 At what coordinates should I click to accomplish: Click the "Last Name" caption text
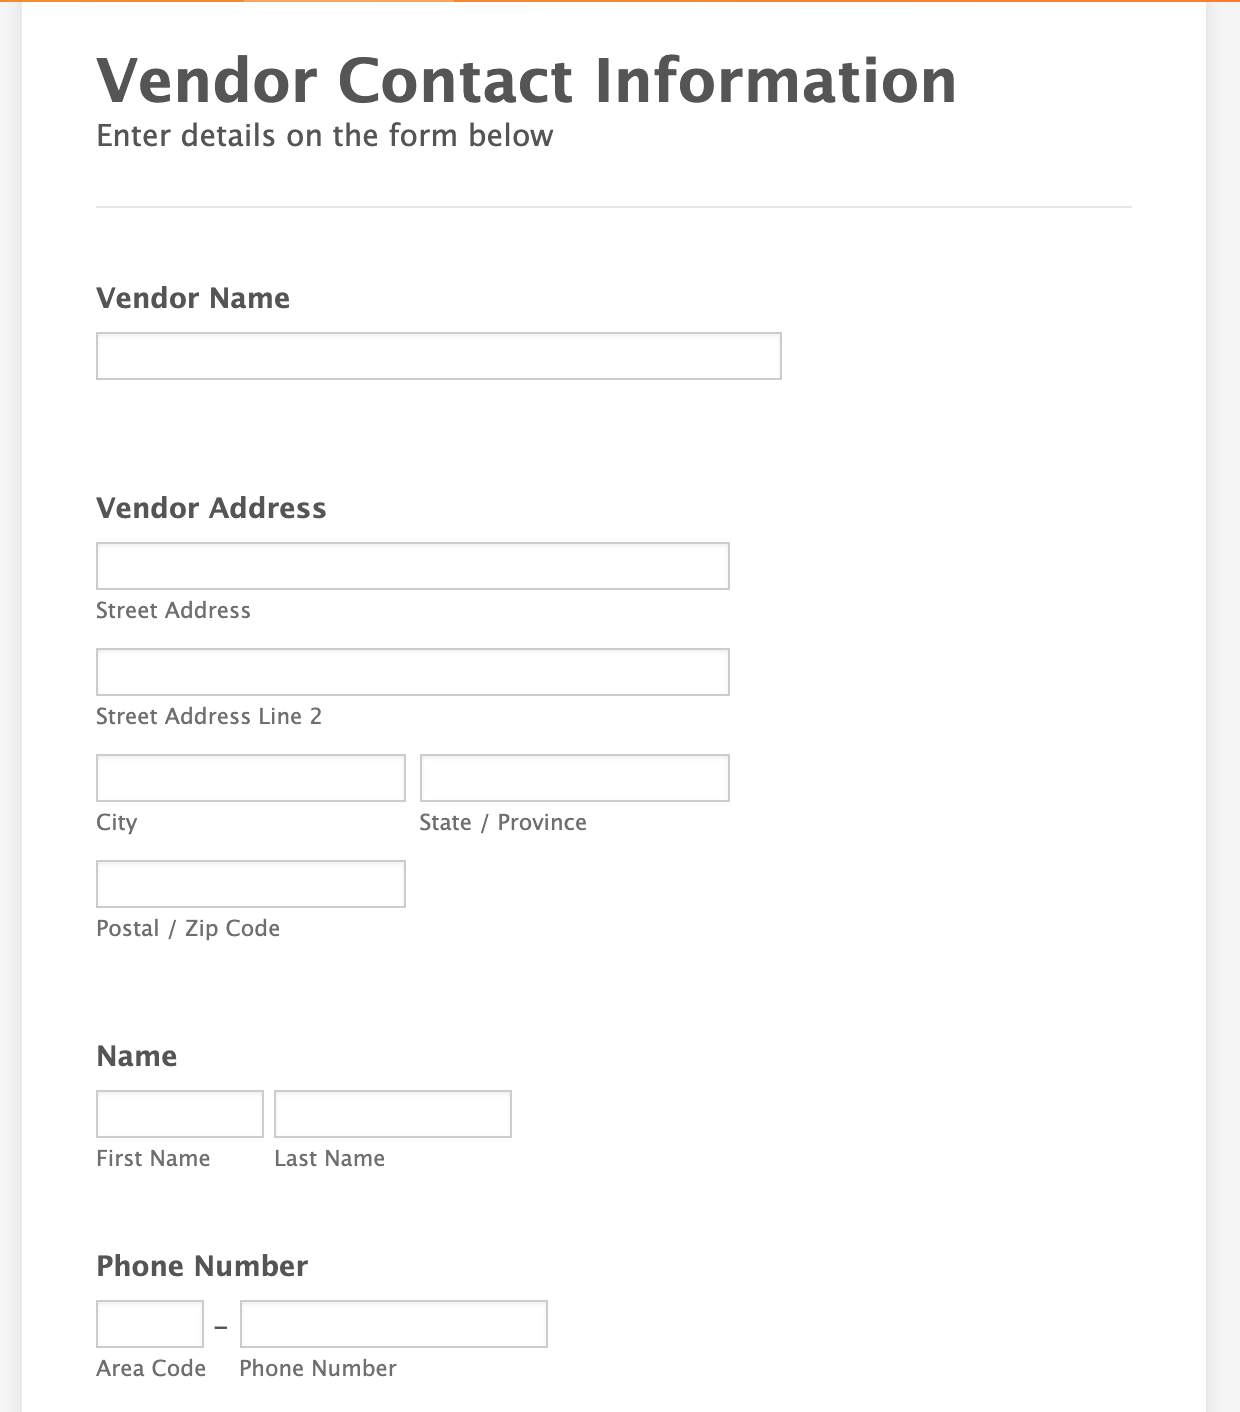click(x=329, y=1158)
